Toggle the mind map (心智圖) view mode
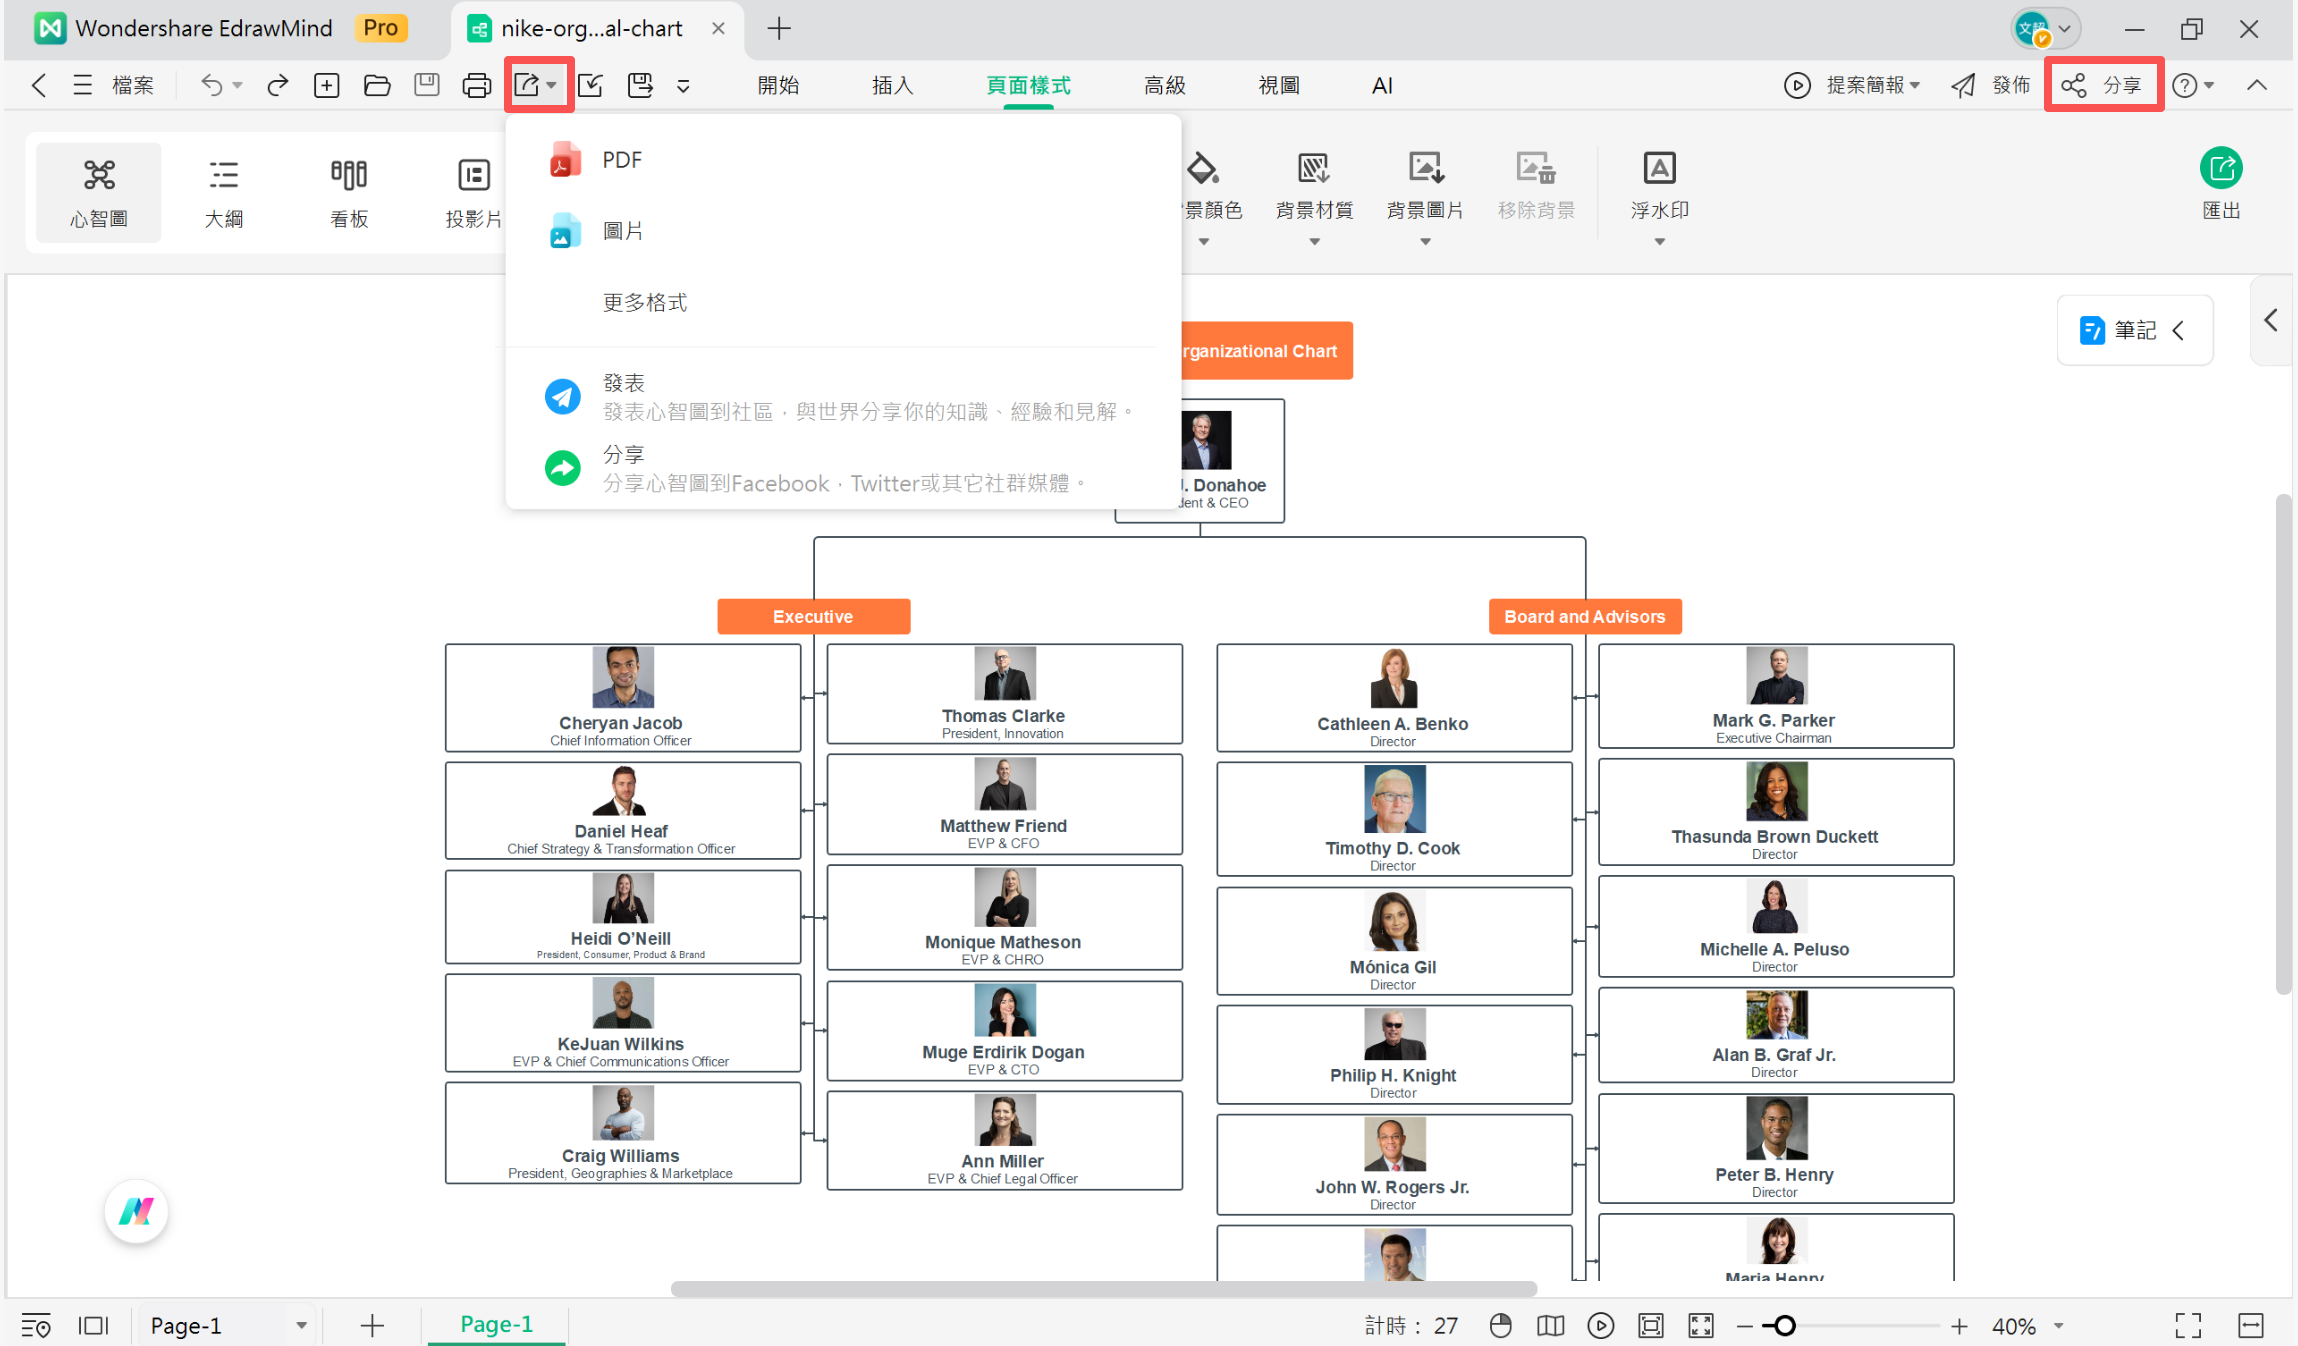2298x1346 pixels. (98, 192)
